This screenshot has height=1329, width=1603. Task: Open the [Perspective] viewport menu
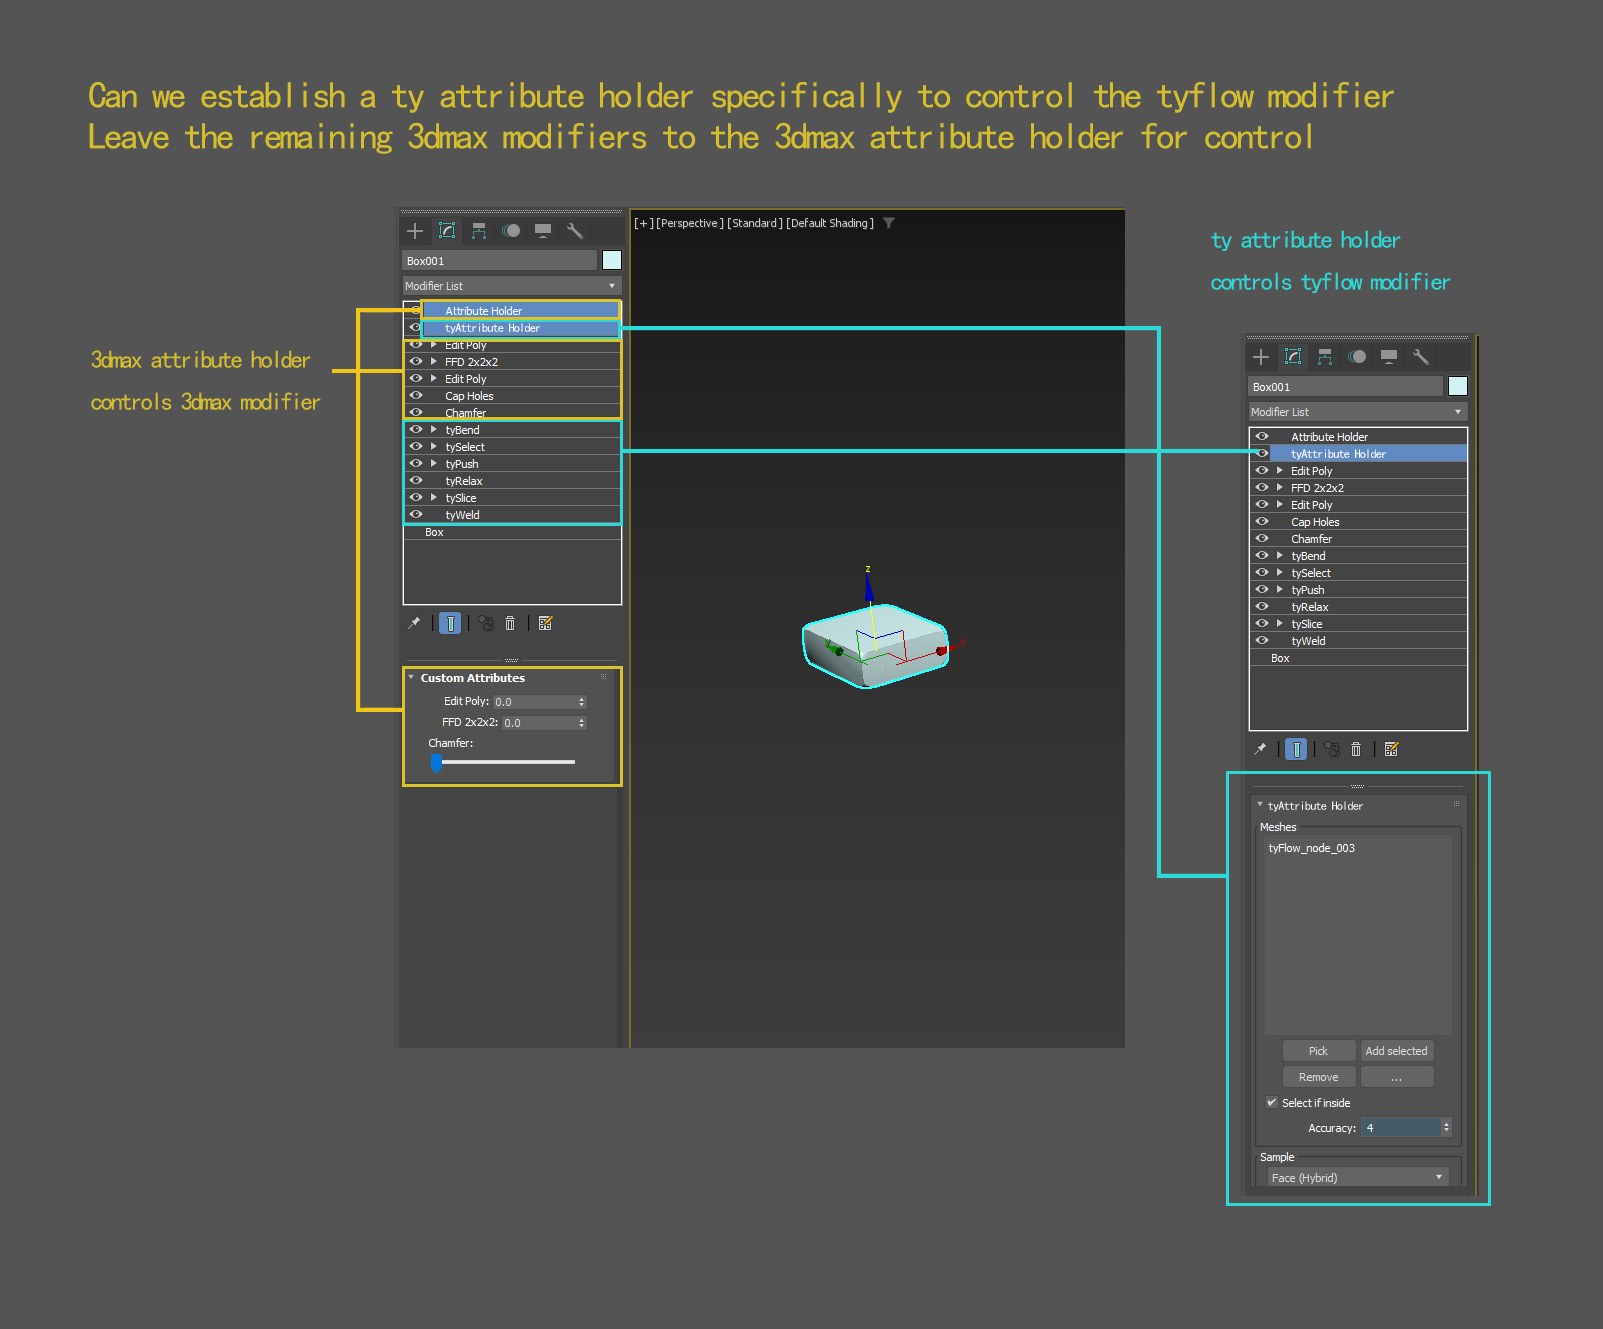[690, 223]
